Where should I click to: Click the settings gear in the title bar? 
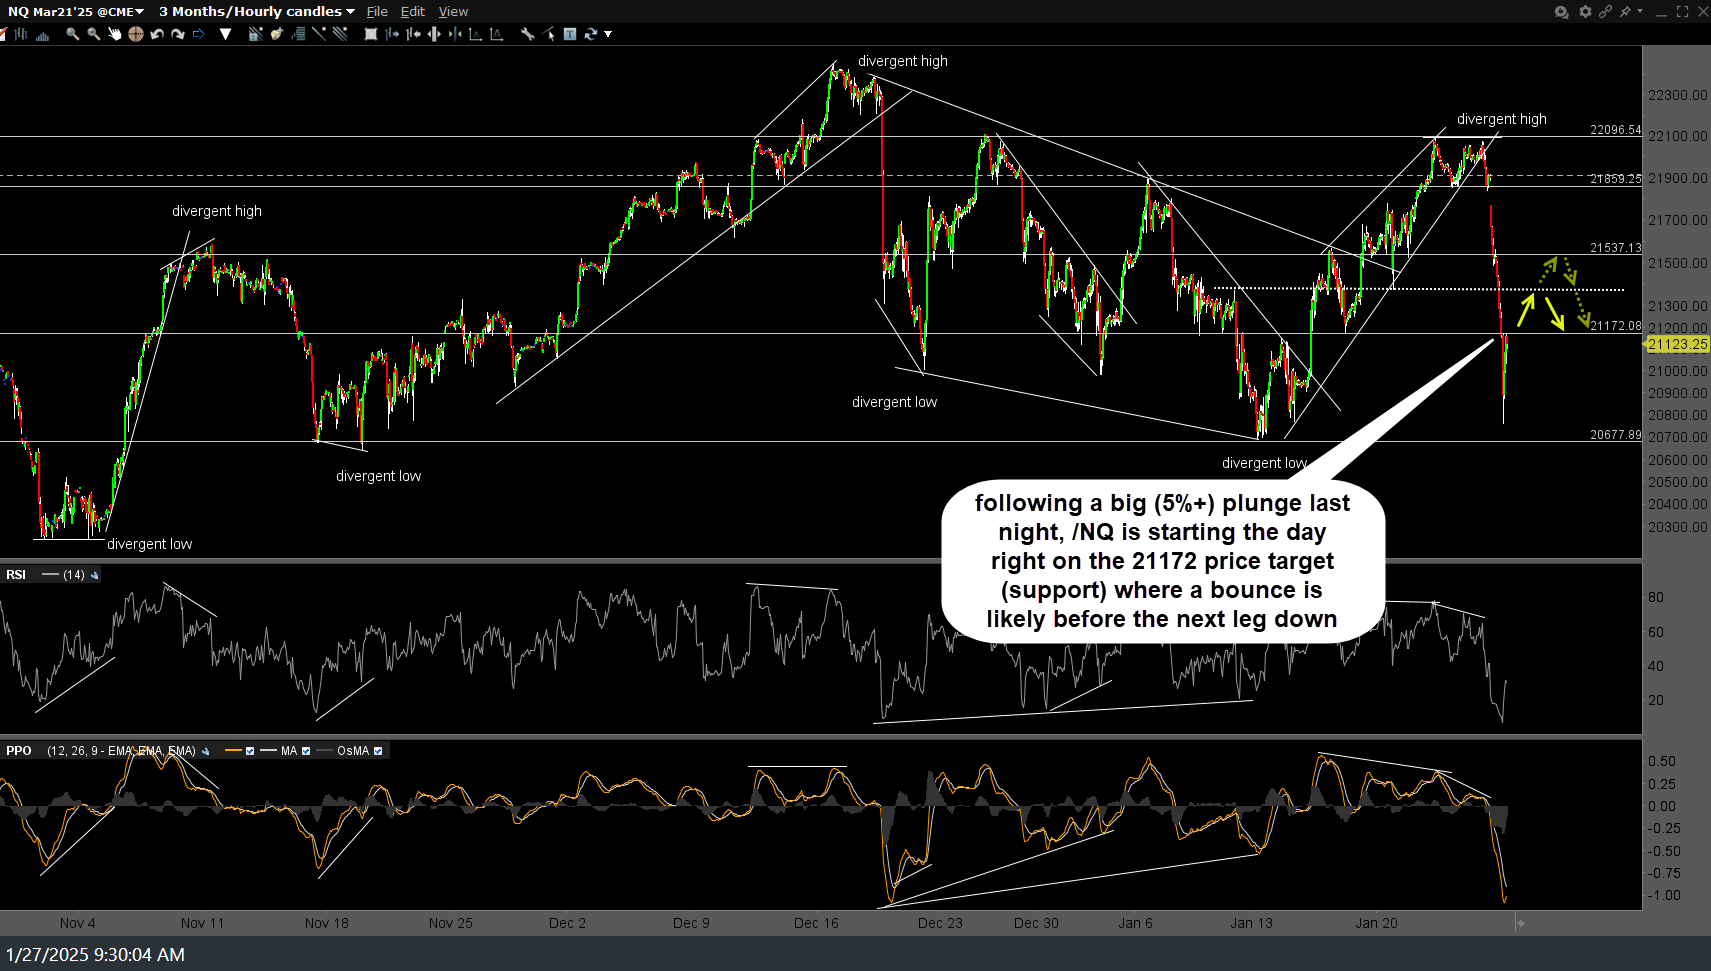coord(1584,12)
